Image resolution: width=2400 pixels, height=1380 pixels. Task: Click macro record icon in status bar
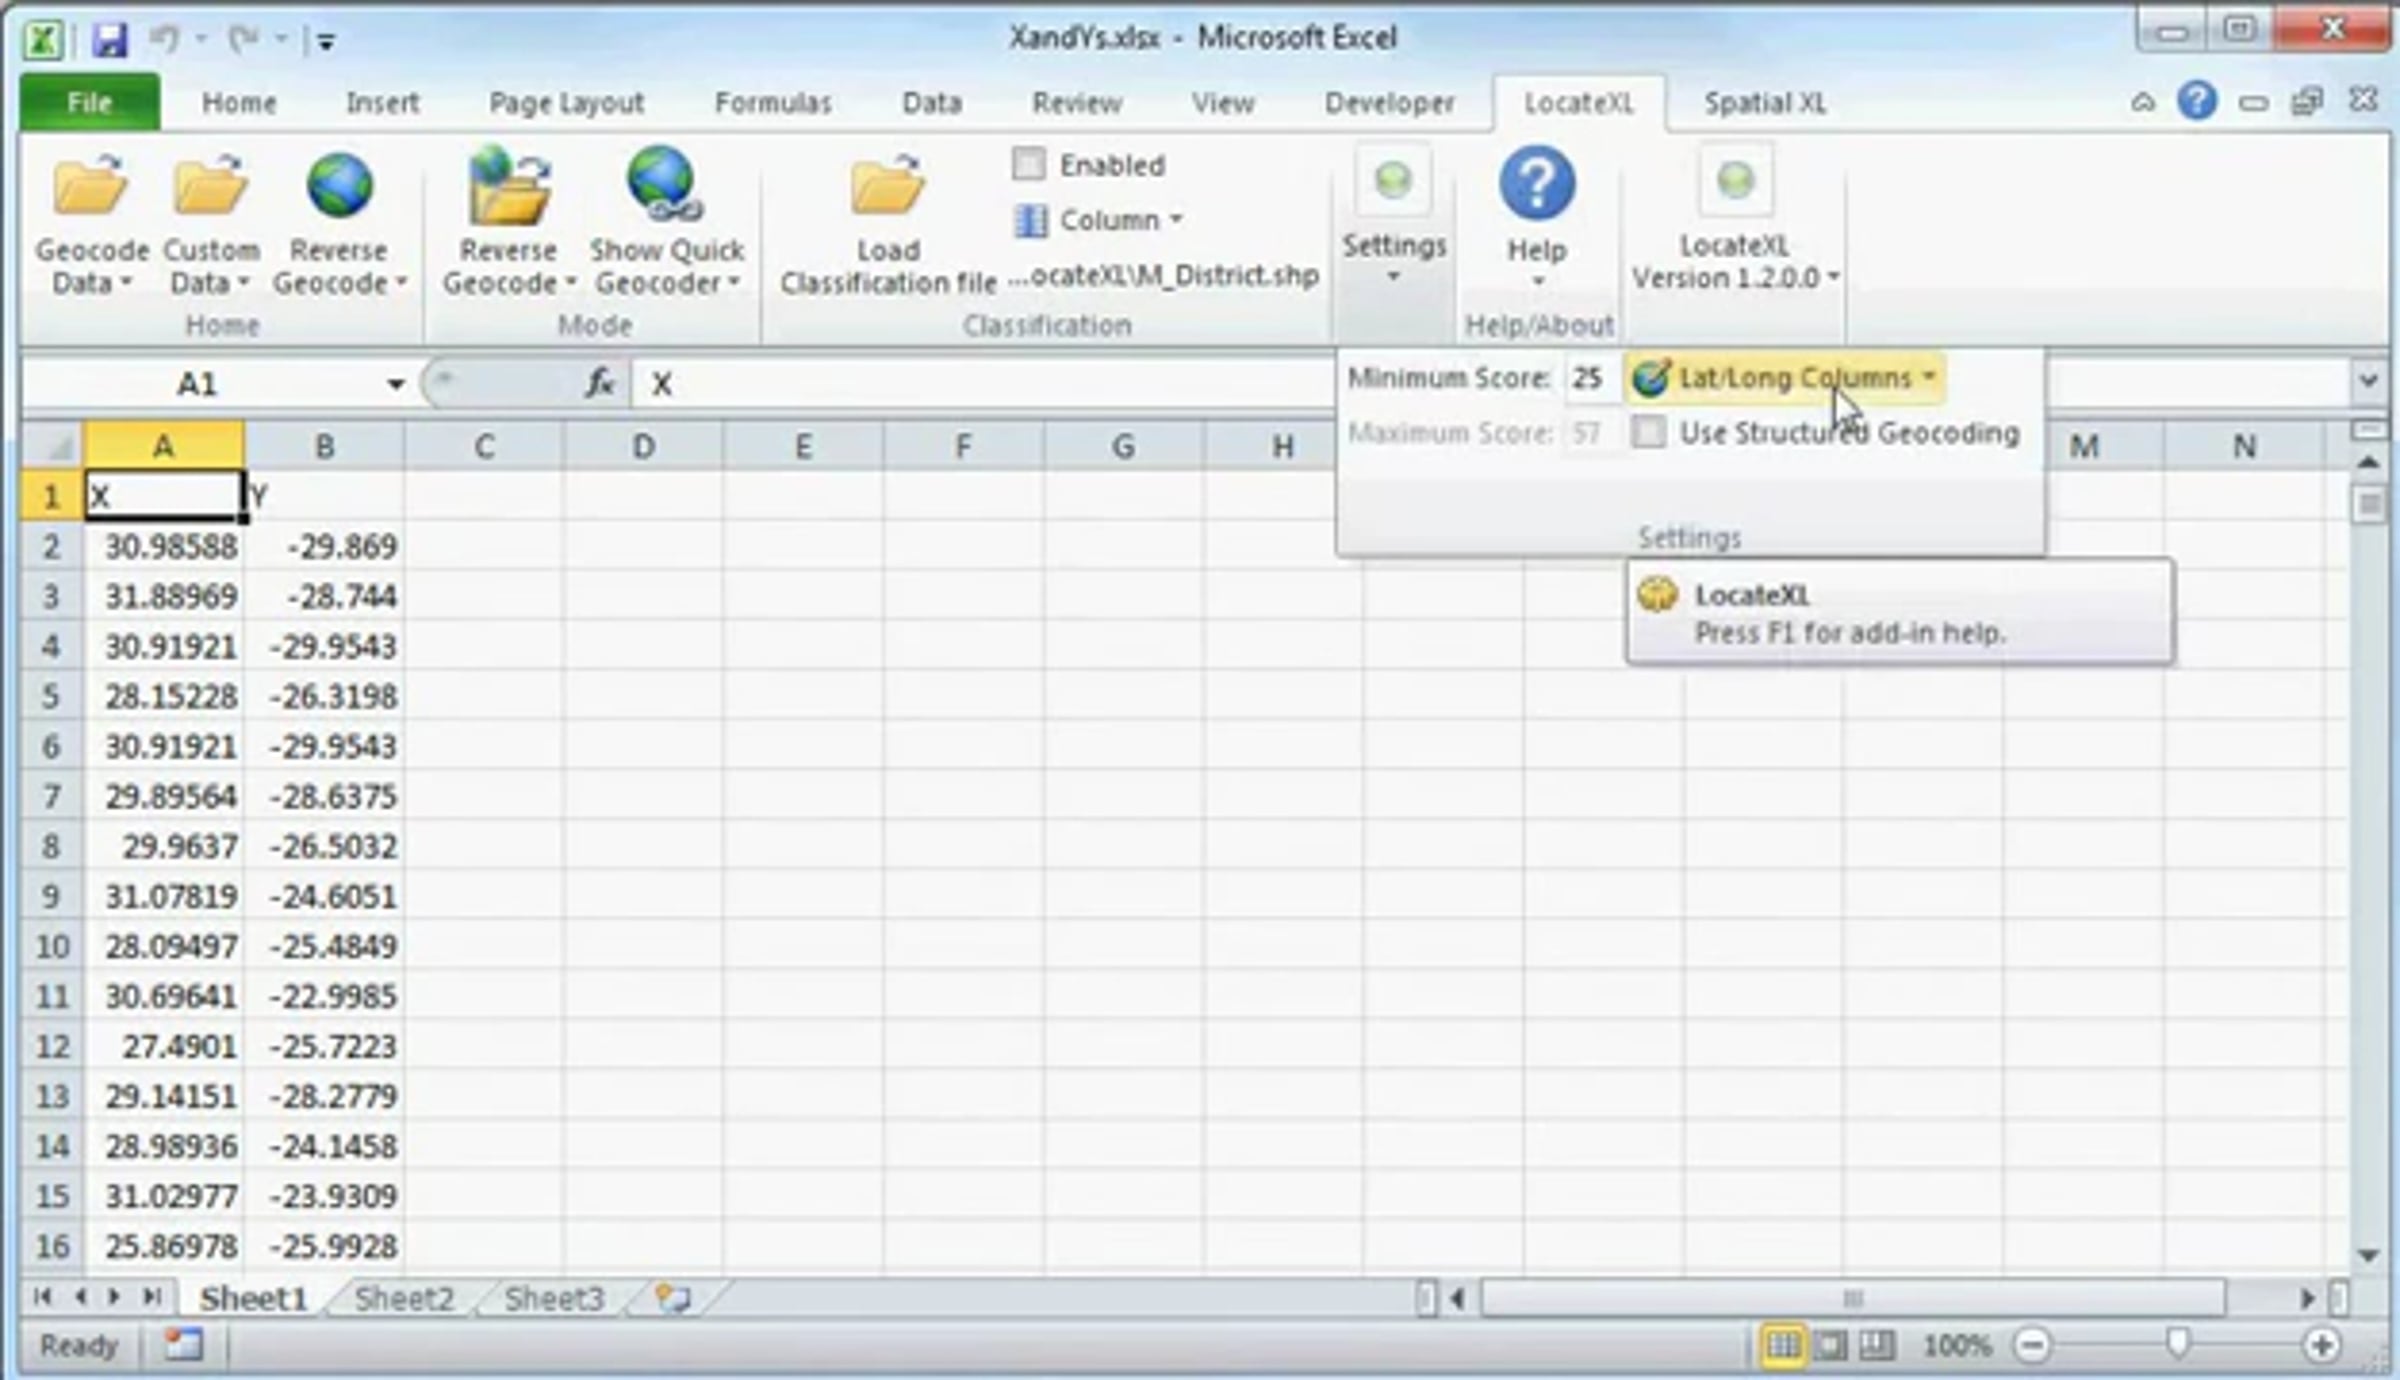pos(184,1345)
